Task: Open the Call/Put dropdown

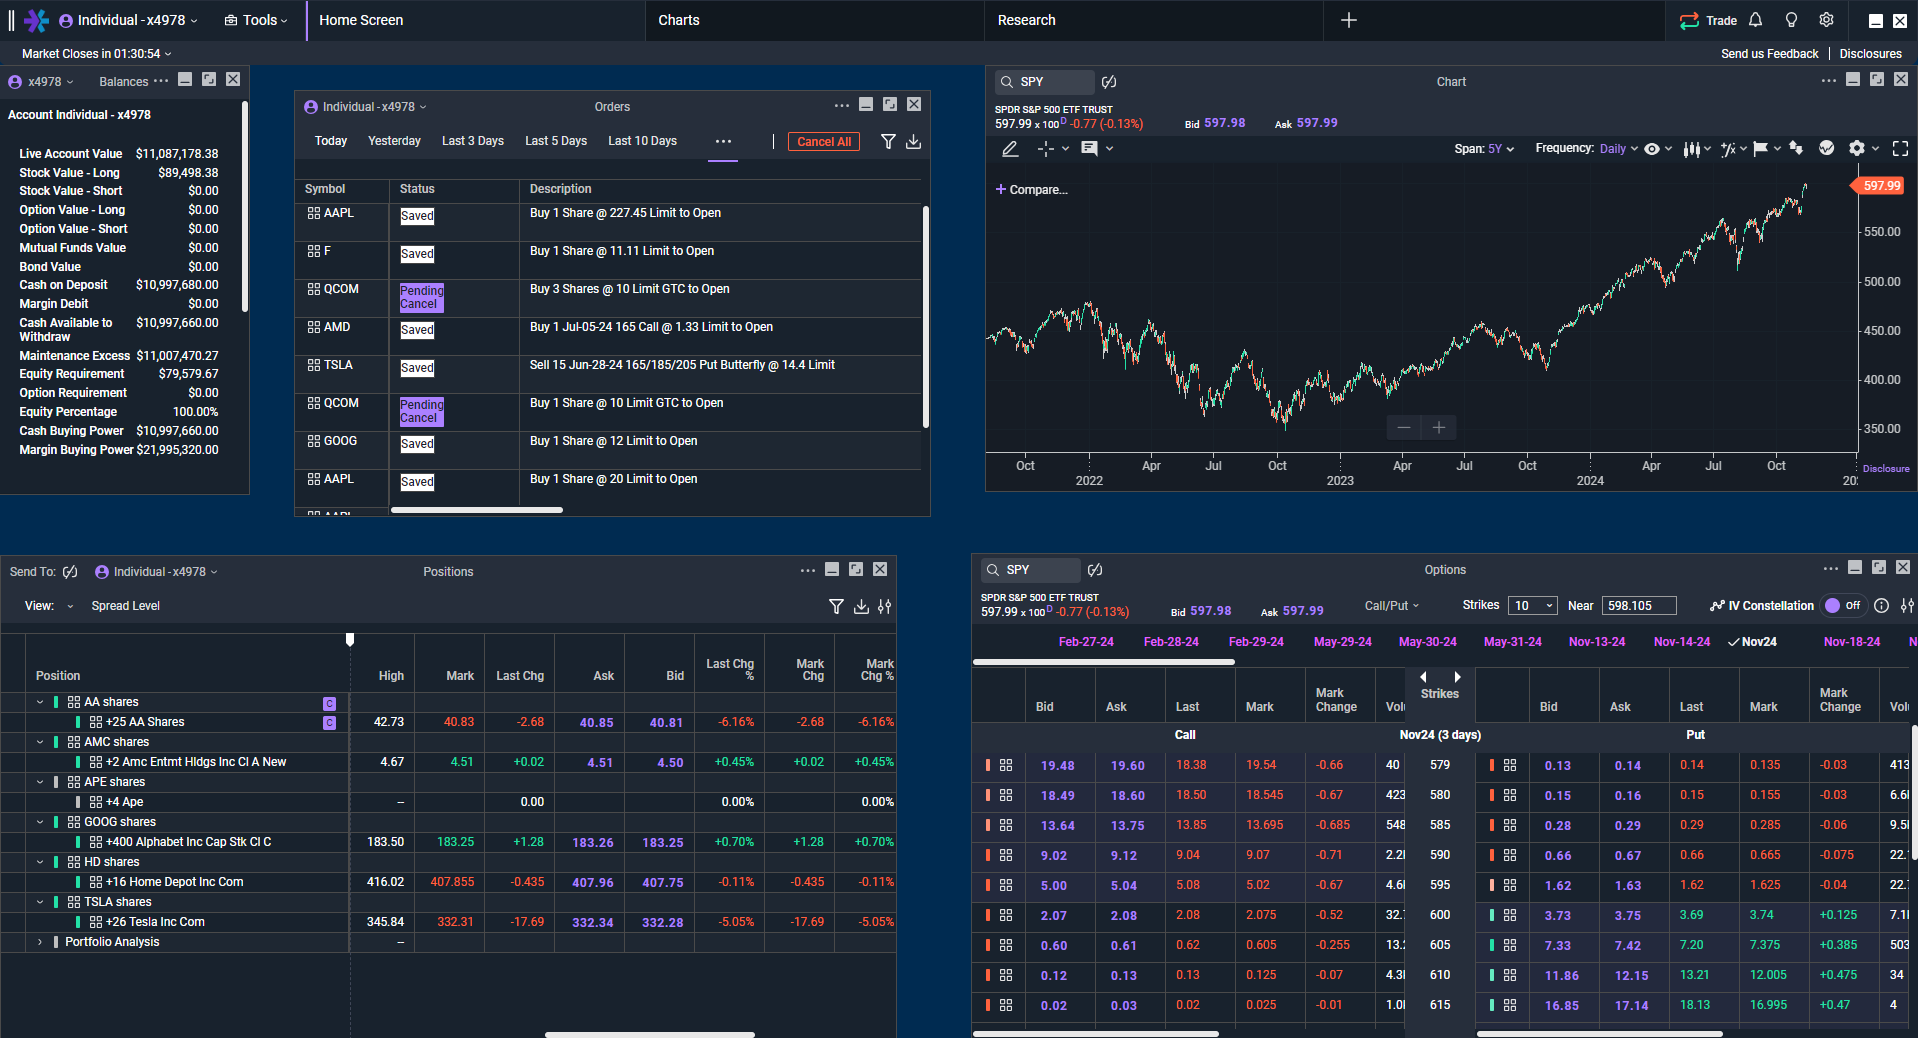Action: 1392,606
